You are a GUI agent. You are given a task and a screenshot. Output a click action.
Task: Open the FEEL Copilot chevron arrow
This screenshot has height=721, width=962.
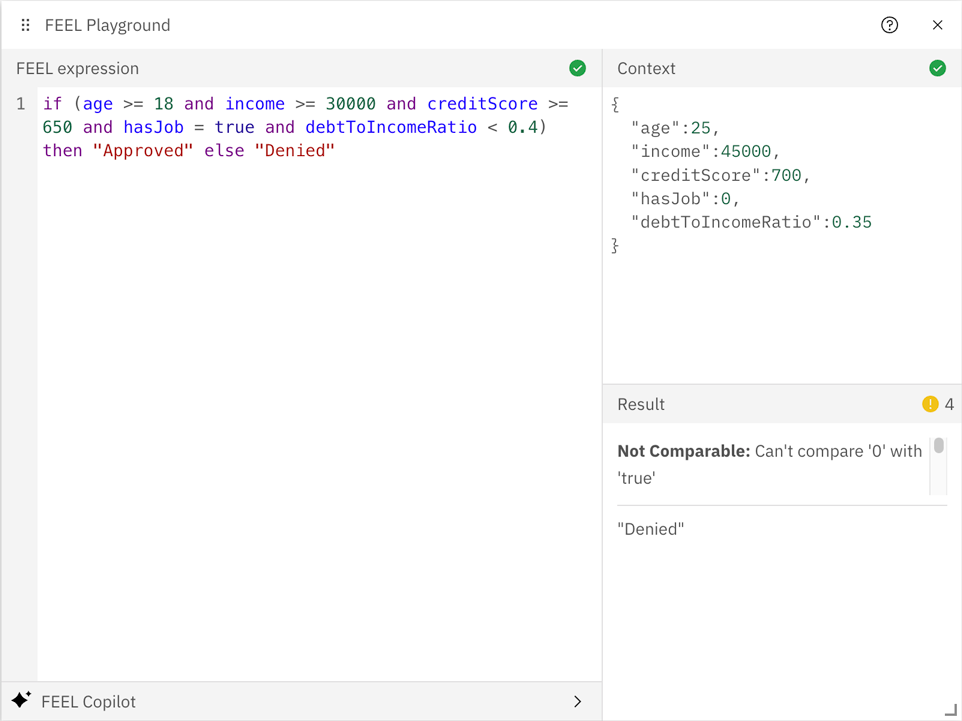[x=577, y=701]
